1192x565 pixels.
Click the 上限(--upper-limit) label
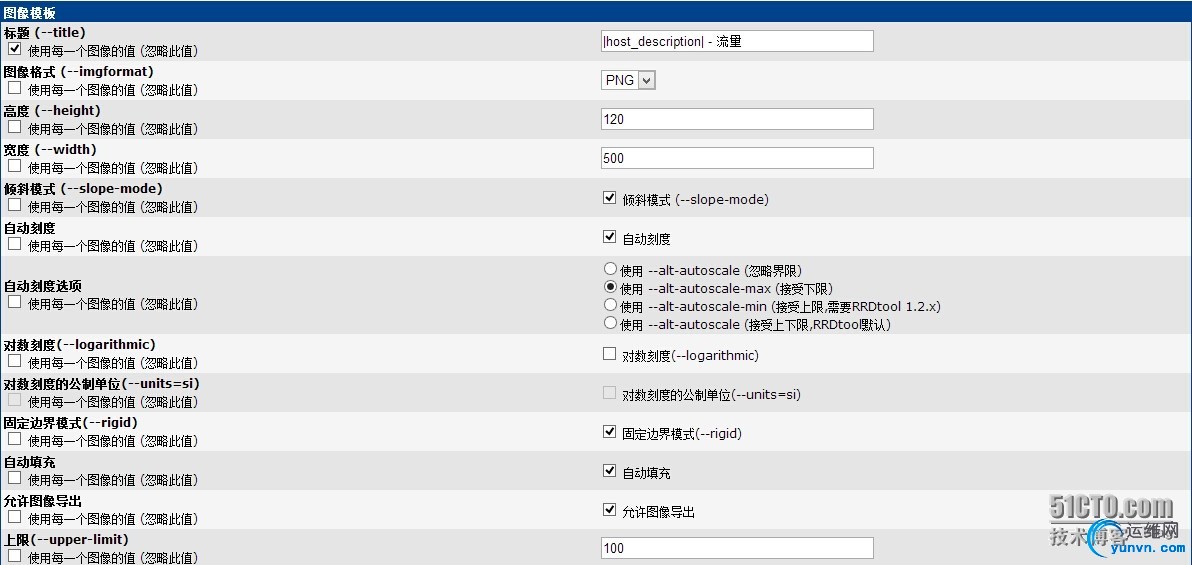click(65, 539)
